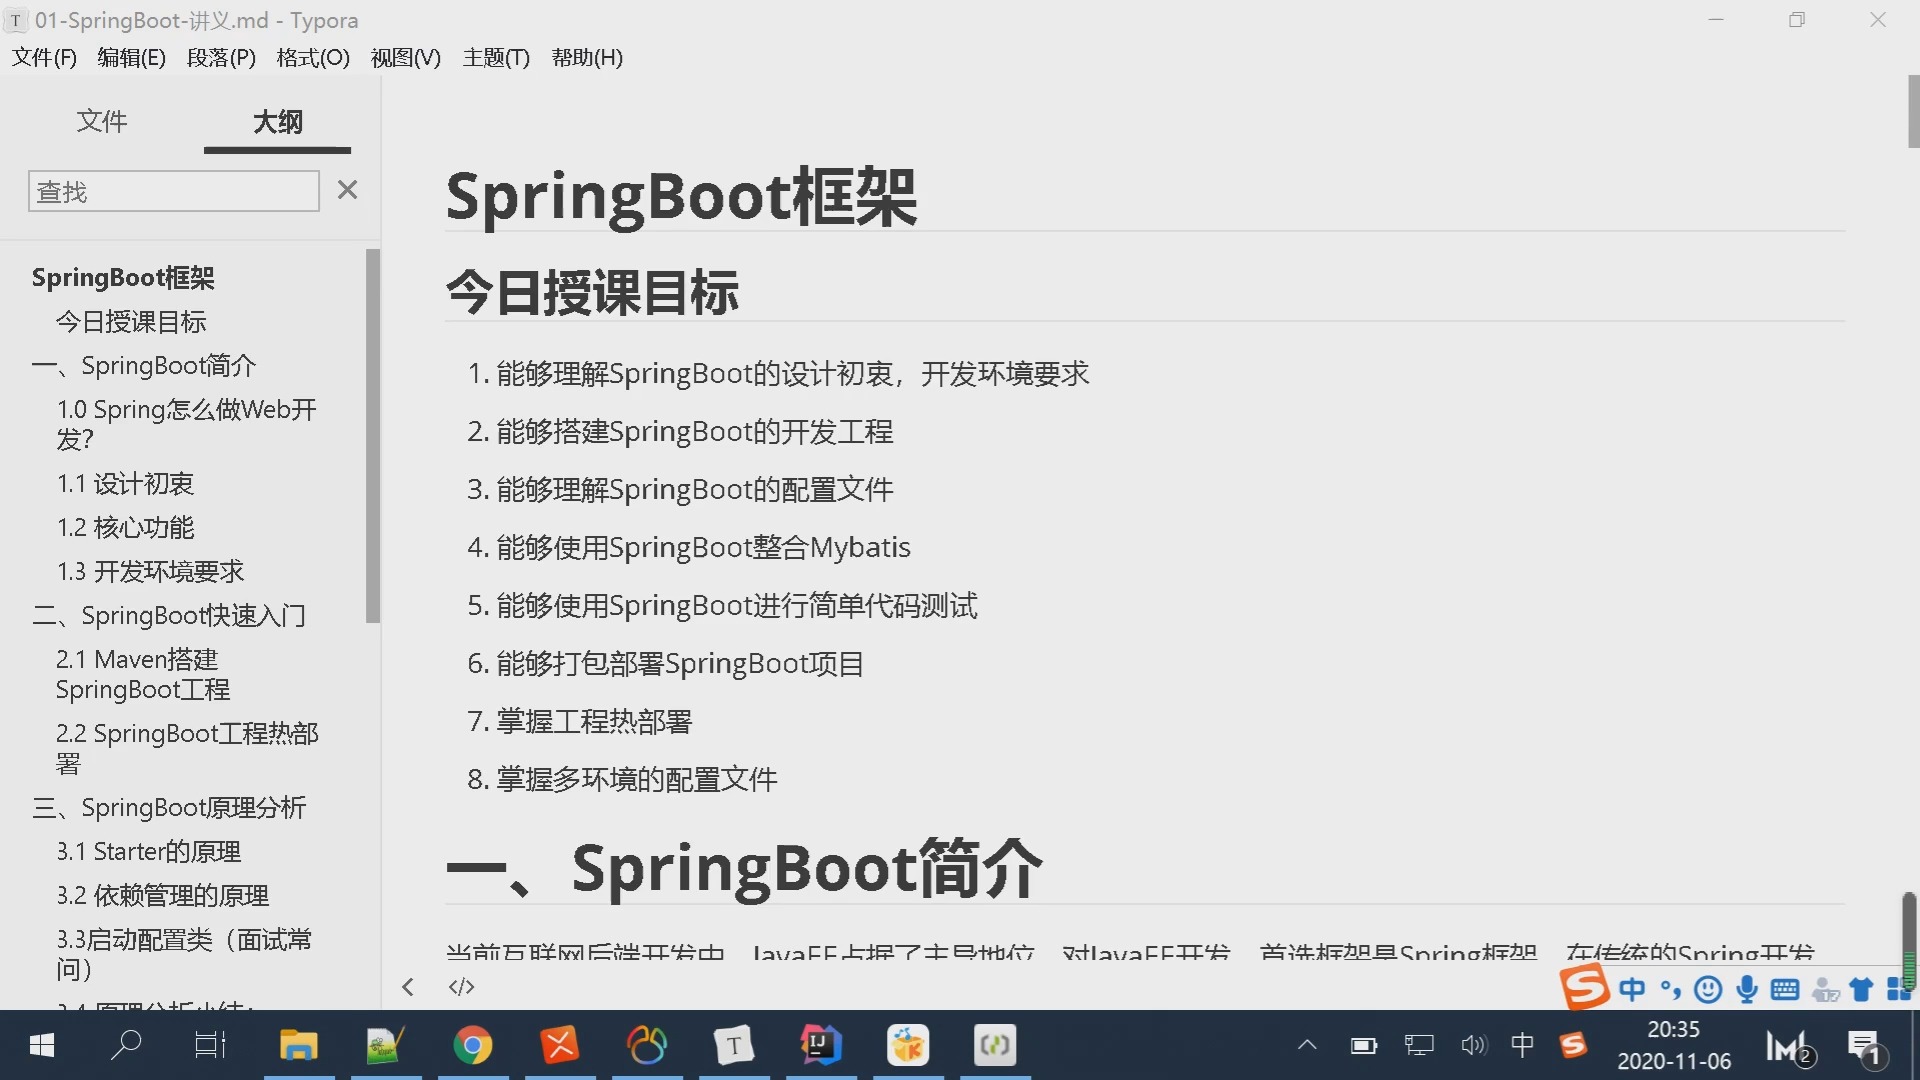Screen dimensions: 1920x1080
Task: Open 1.3 开发环境要求 outline entry
Action: 150,572
